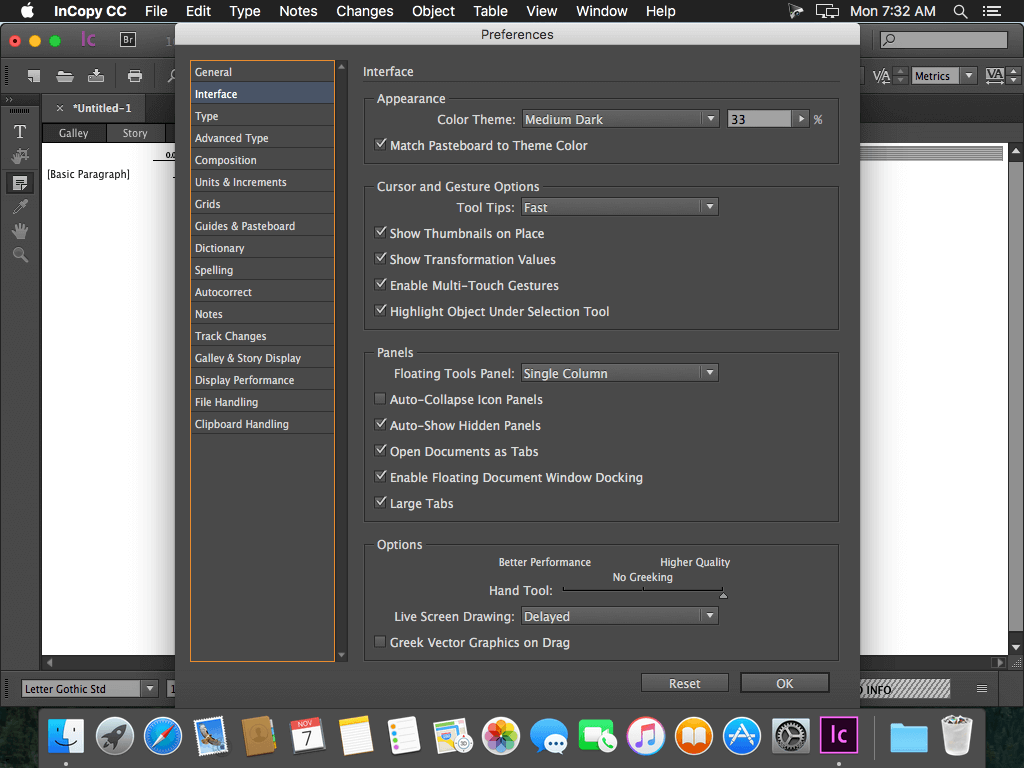Open Finder from the Dock
The width and height of the screenshot is (1024, 768).
66,737
